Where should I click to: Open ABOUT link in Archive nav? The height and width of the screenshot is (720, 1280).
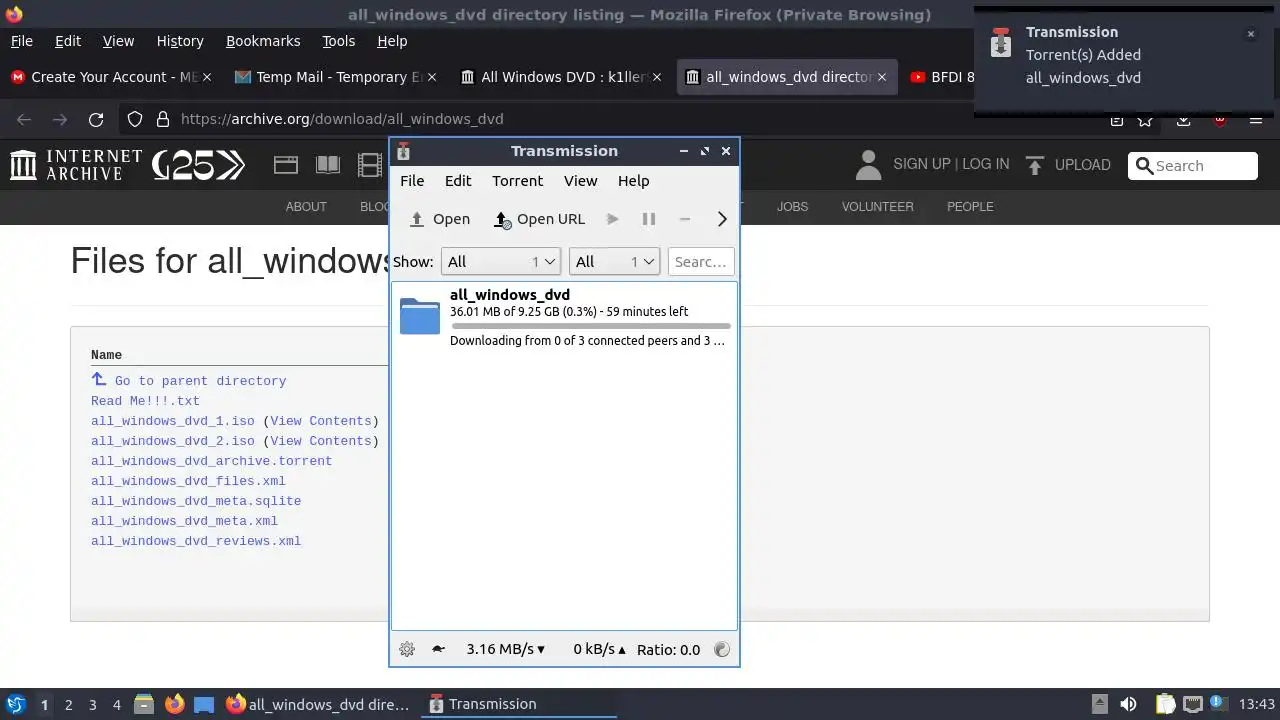coord(306,207)
